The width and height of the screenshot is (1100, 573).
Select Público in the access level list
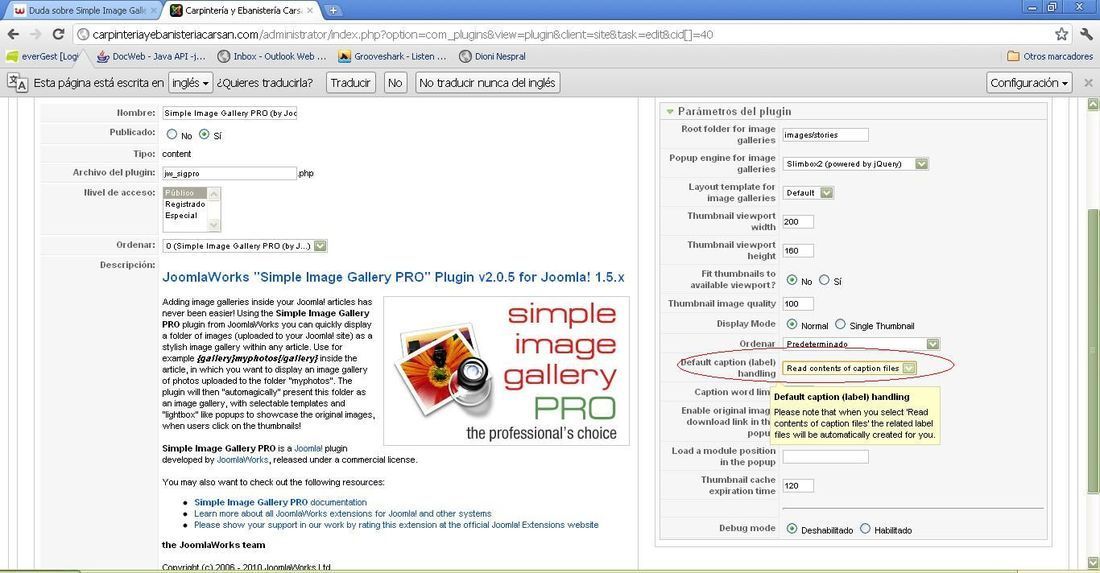pyautogui.click(x=185, y=193)
